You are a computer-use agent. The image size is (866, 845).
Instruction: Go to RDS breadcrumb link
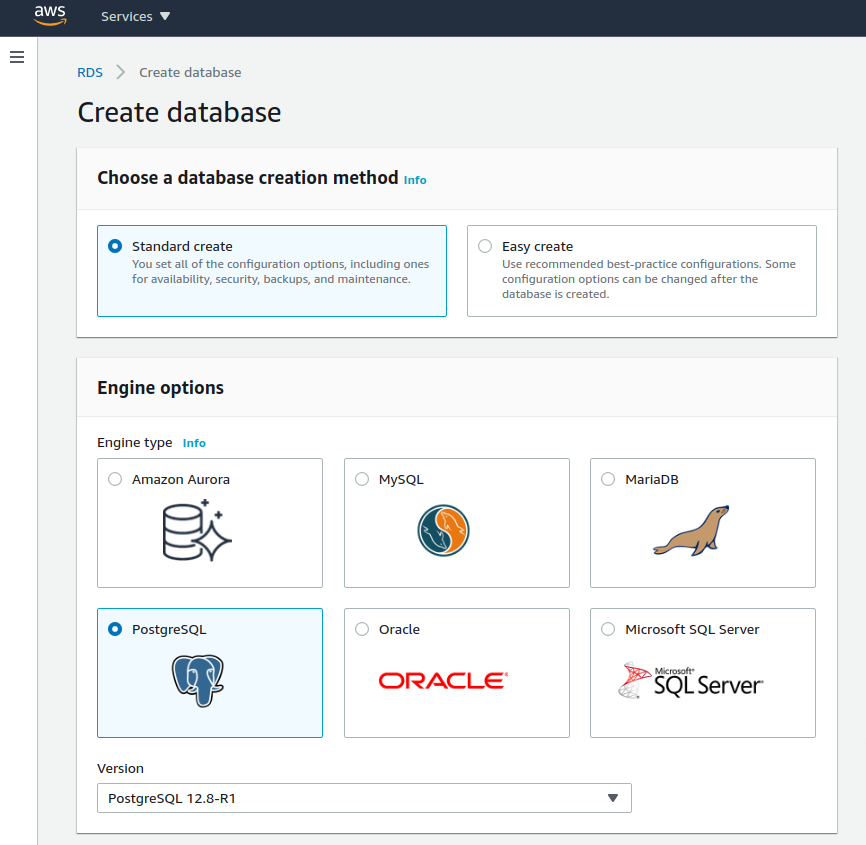90,72
